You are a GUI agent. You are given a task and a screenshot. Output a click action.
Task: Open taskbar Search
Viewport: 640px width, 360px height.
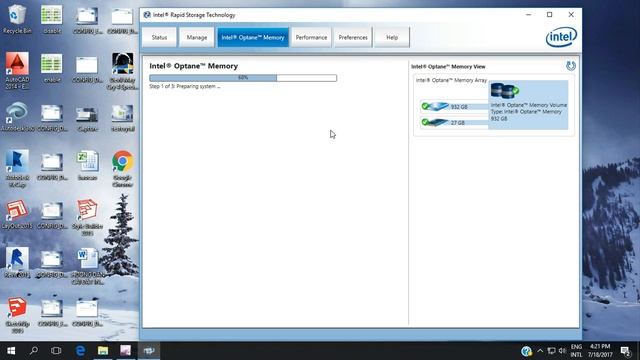pos(34,351)
